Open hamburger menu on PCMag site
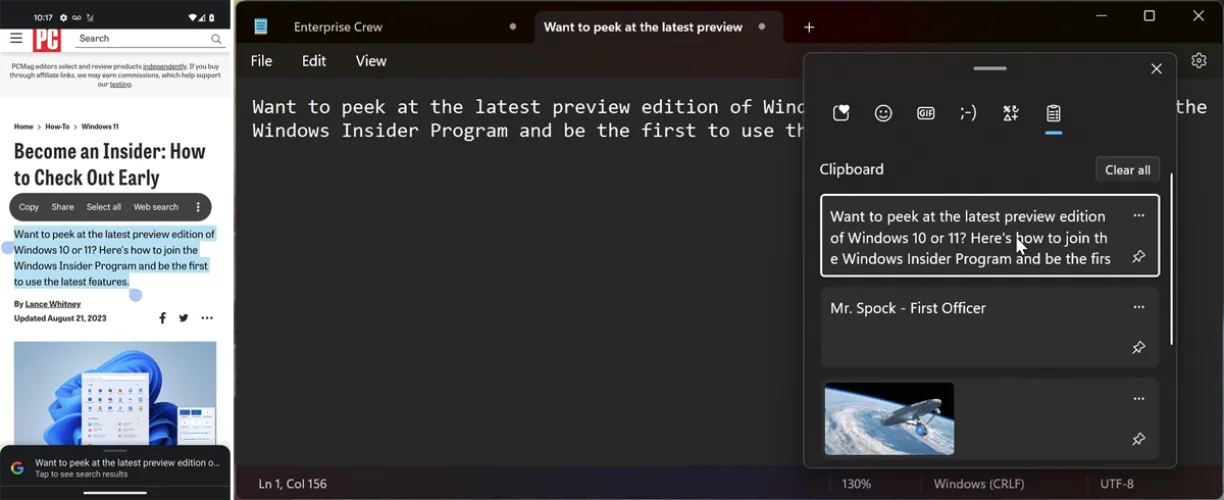This screenshot has width=1224, height=500. [x=16, y=39]
